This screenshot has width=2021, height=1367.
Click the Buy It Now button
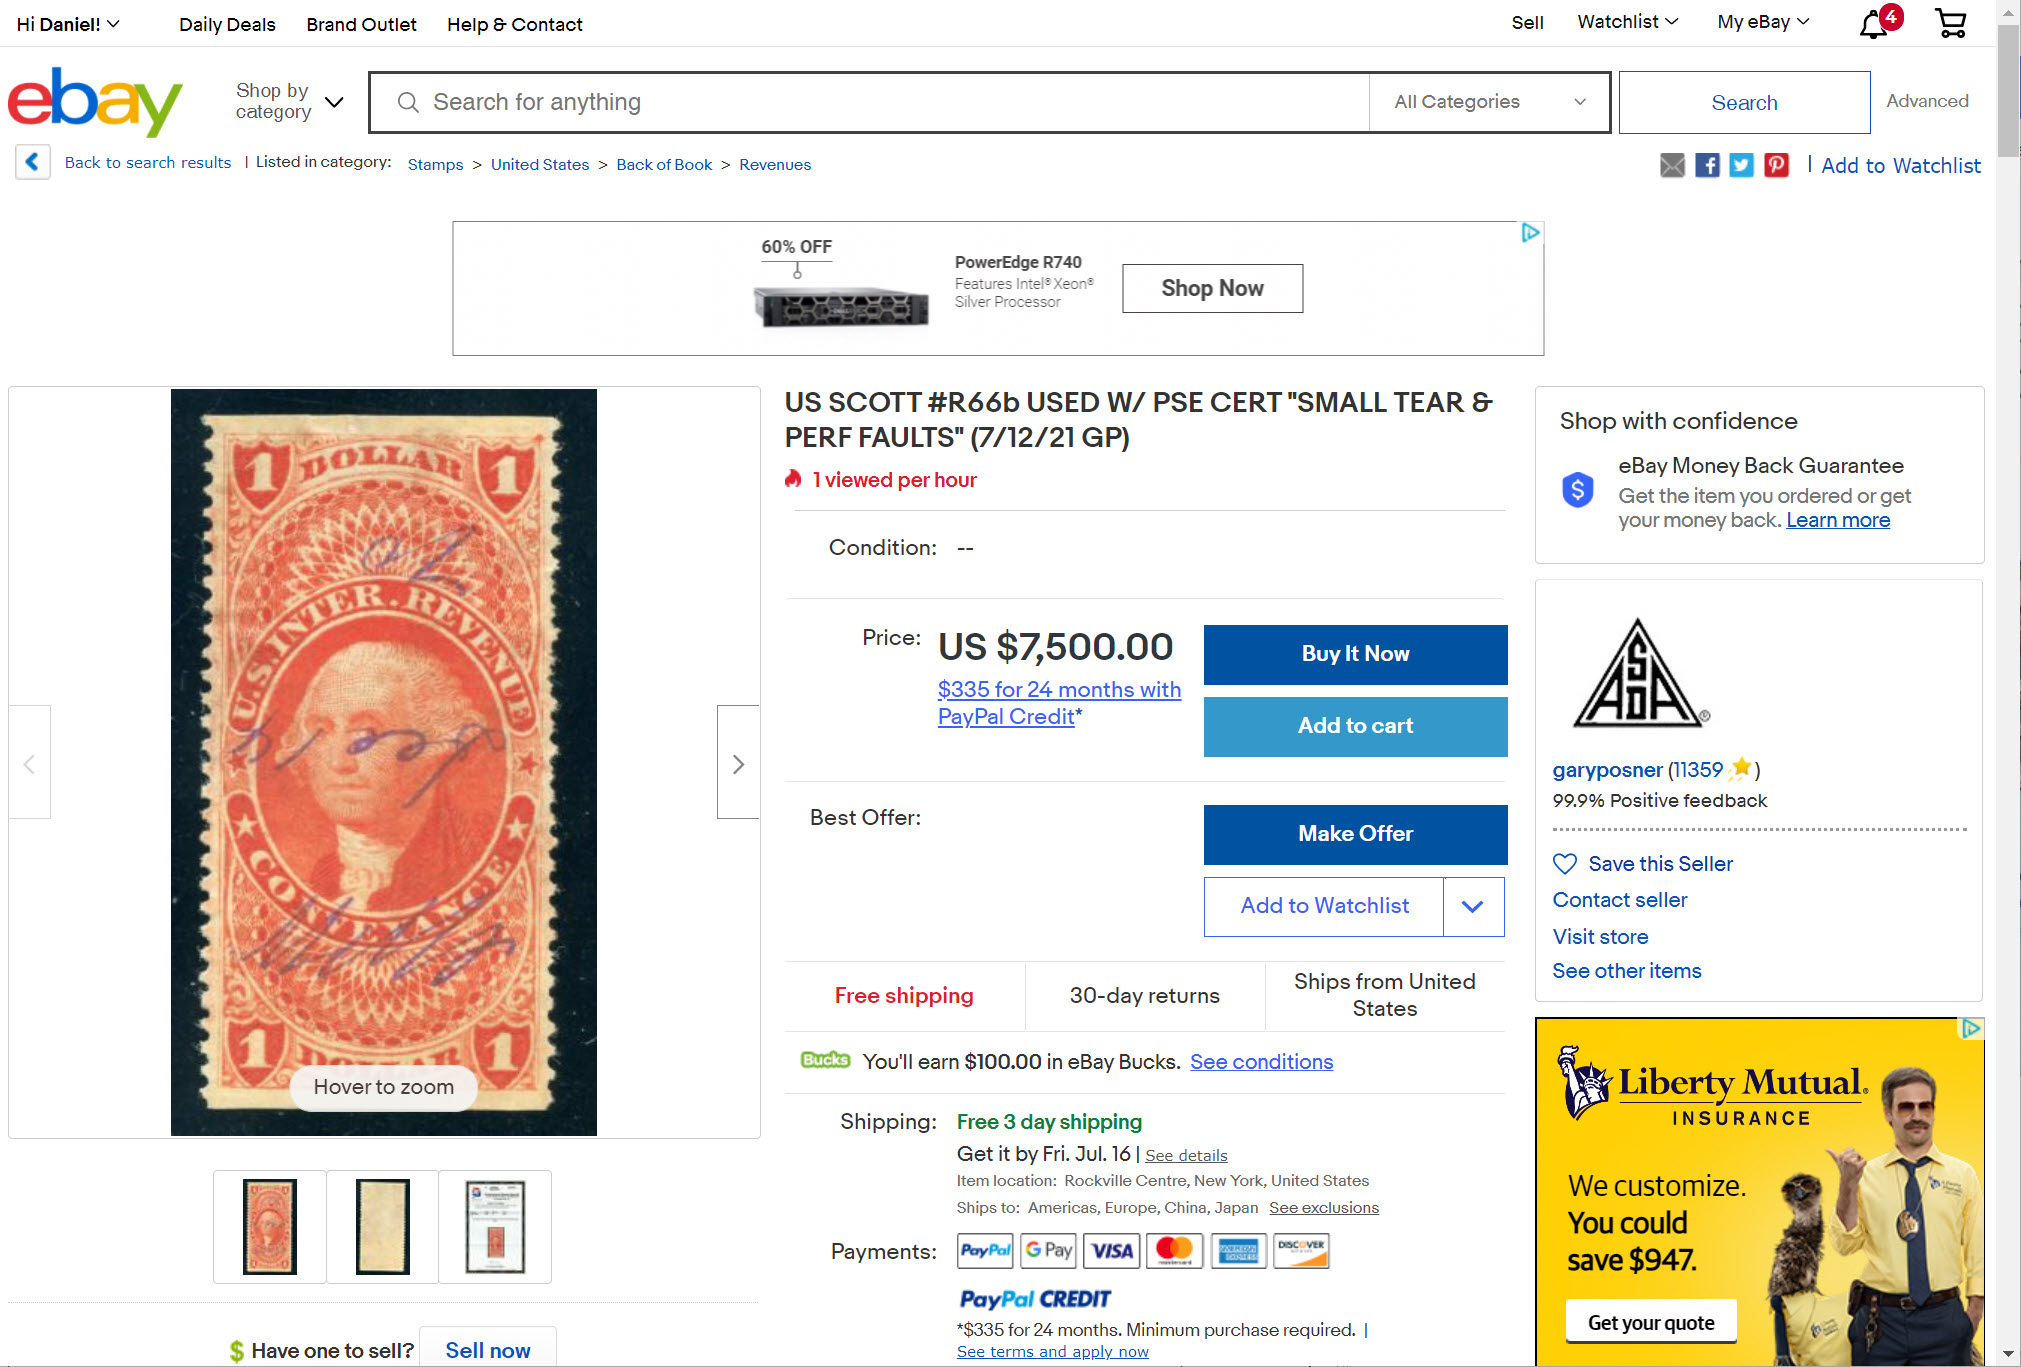(1355, 654)
